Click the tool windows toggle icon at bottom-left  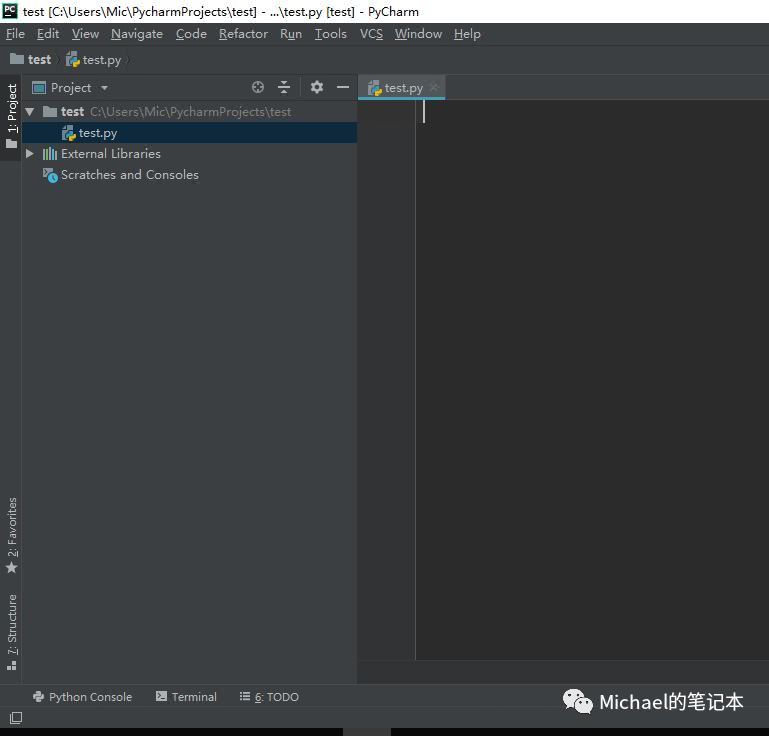(15, 718)
